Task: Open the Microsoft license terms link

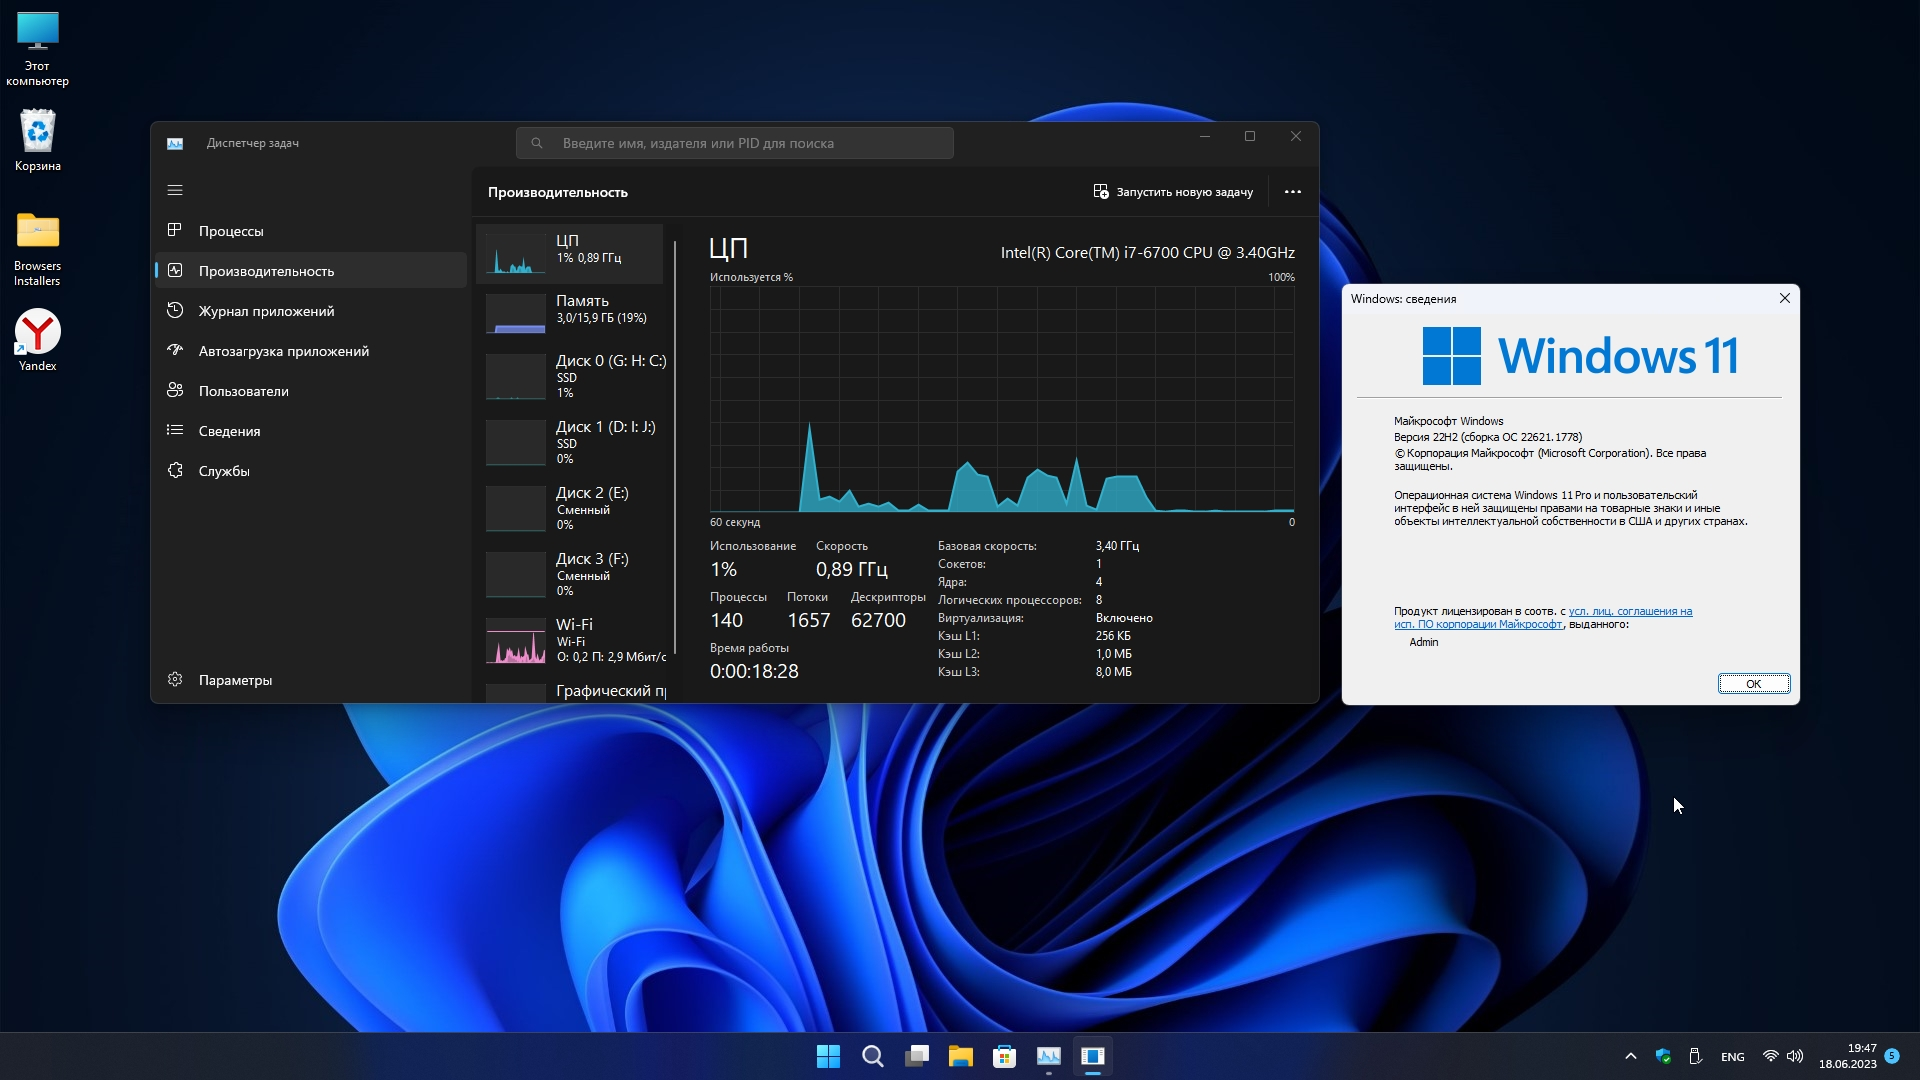Action: 1630,611
